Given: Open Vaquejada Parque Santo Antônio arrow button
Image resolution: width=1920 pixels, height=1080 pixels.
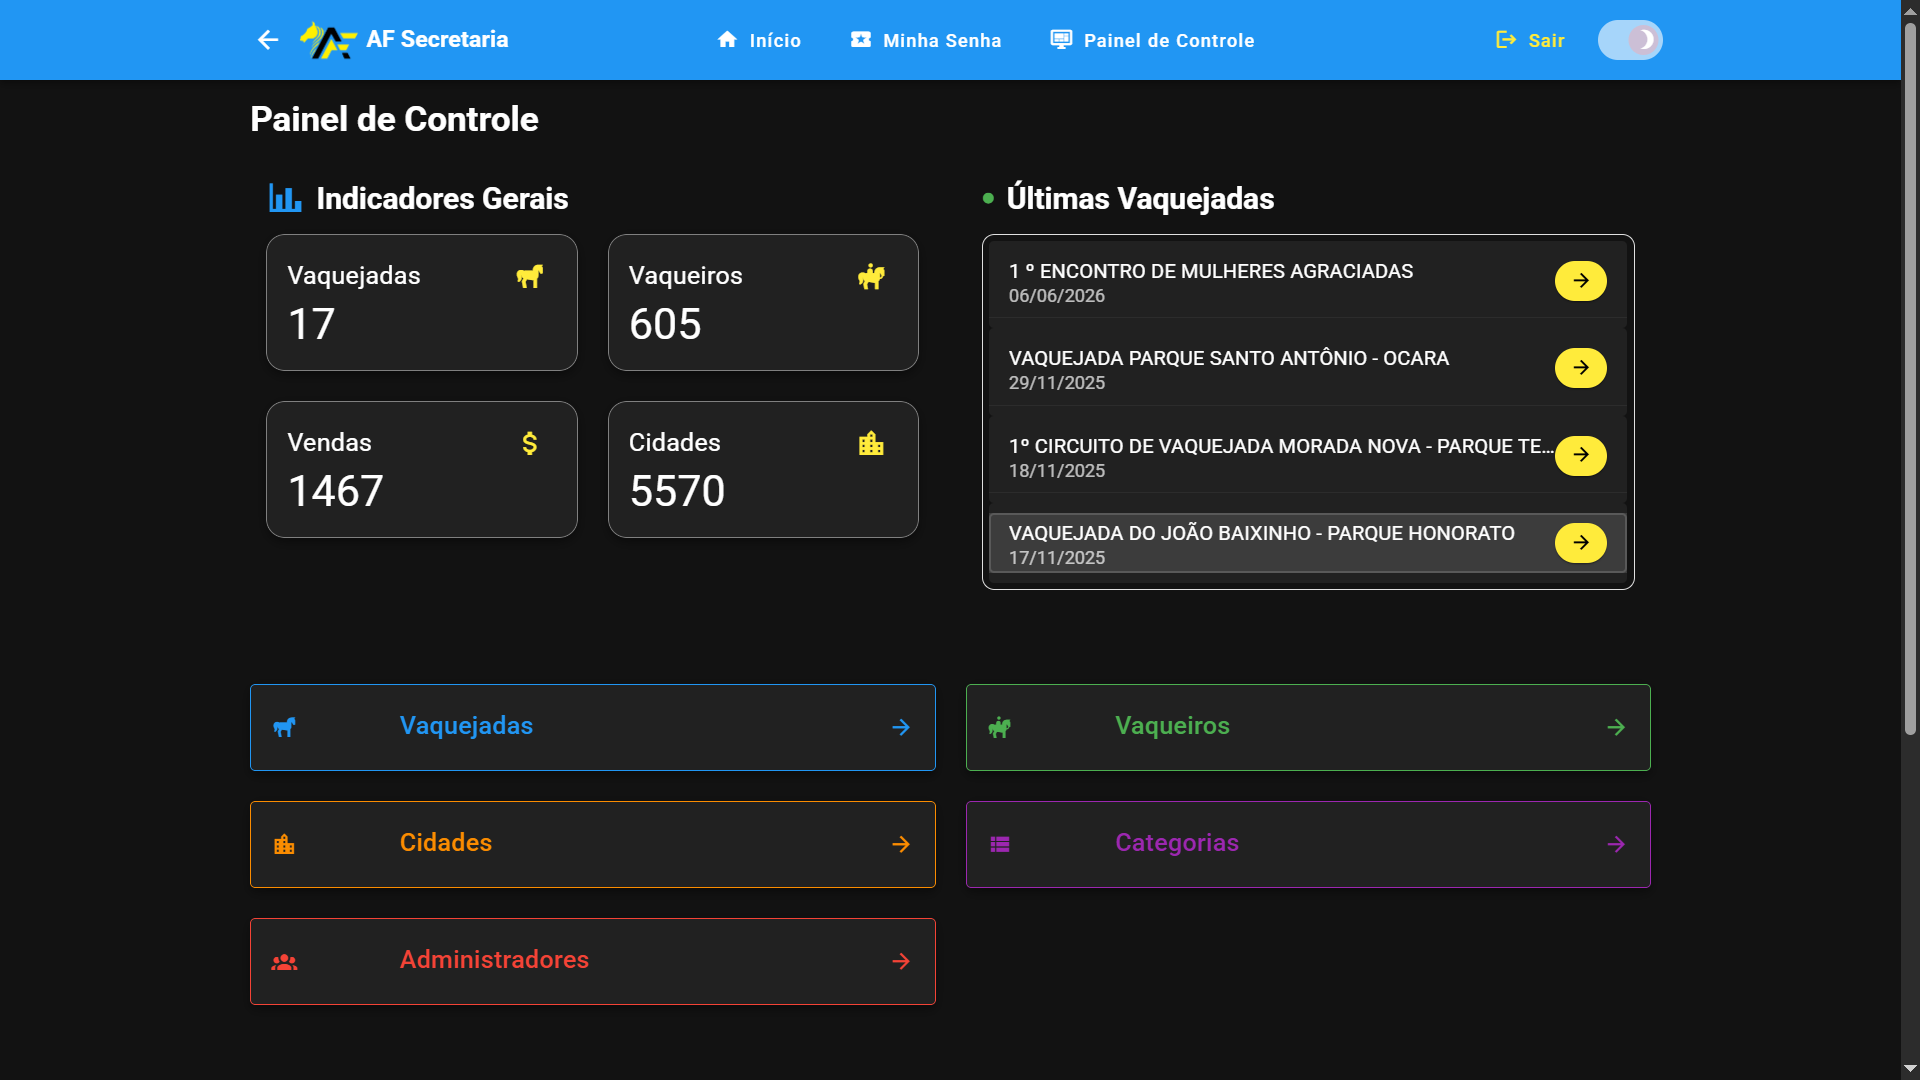Looking at the screenshot, I should (1580, 368).
